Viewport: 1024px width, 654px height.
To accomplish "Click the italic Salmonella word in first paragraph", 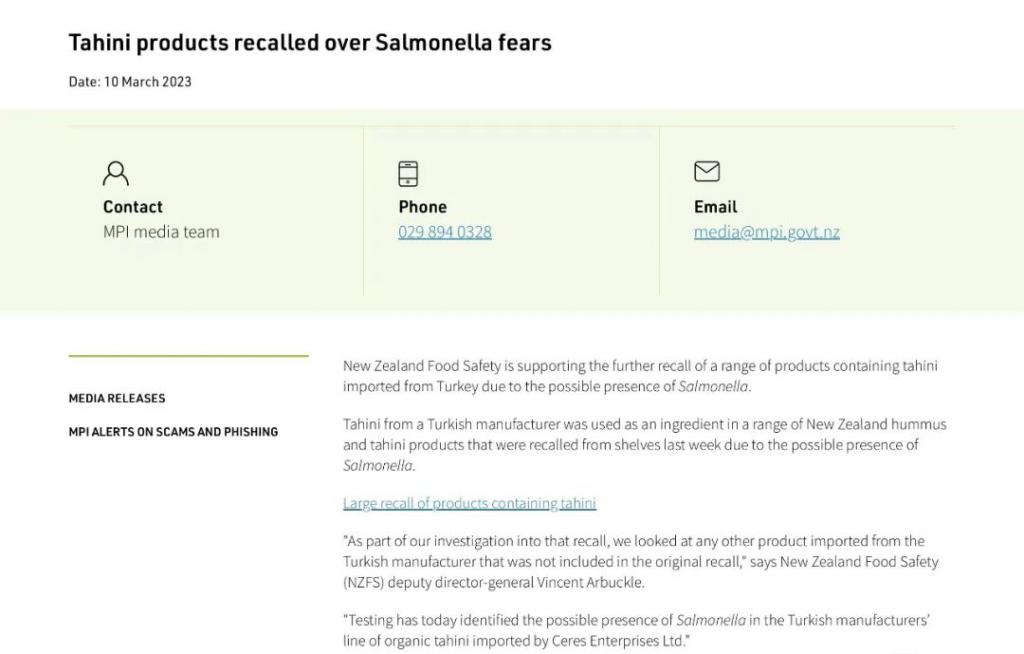I will (x=713, y=386).
